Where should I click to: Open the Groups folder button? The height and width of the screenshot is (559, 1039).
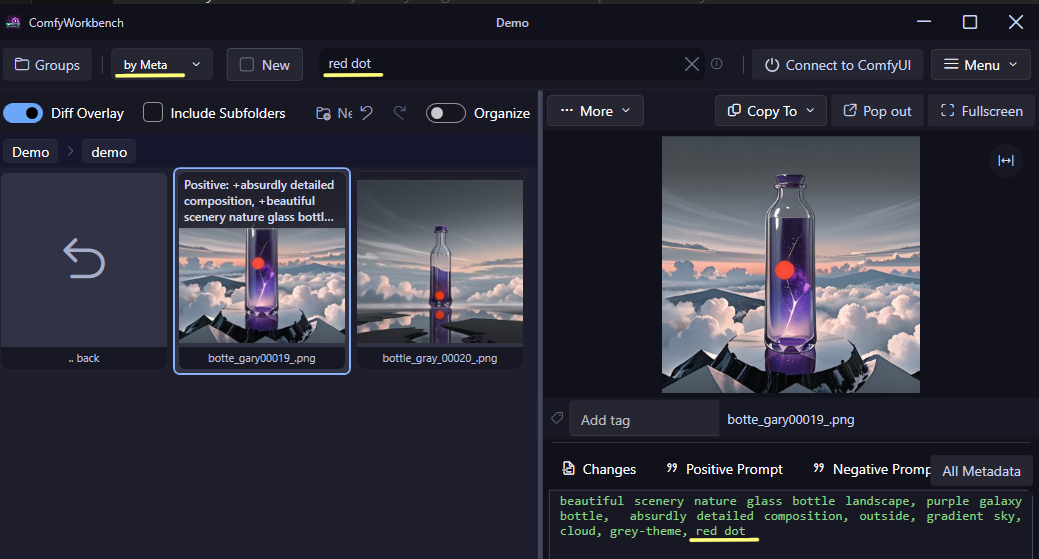[x=48, y=65]
